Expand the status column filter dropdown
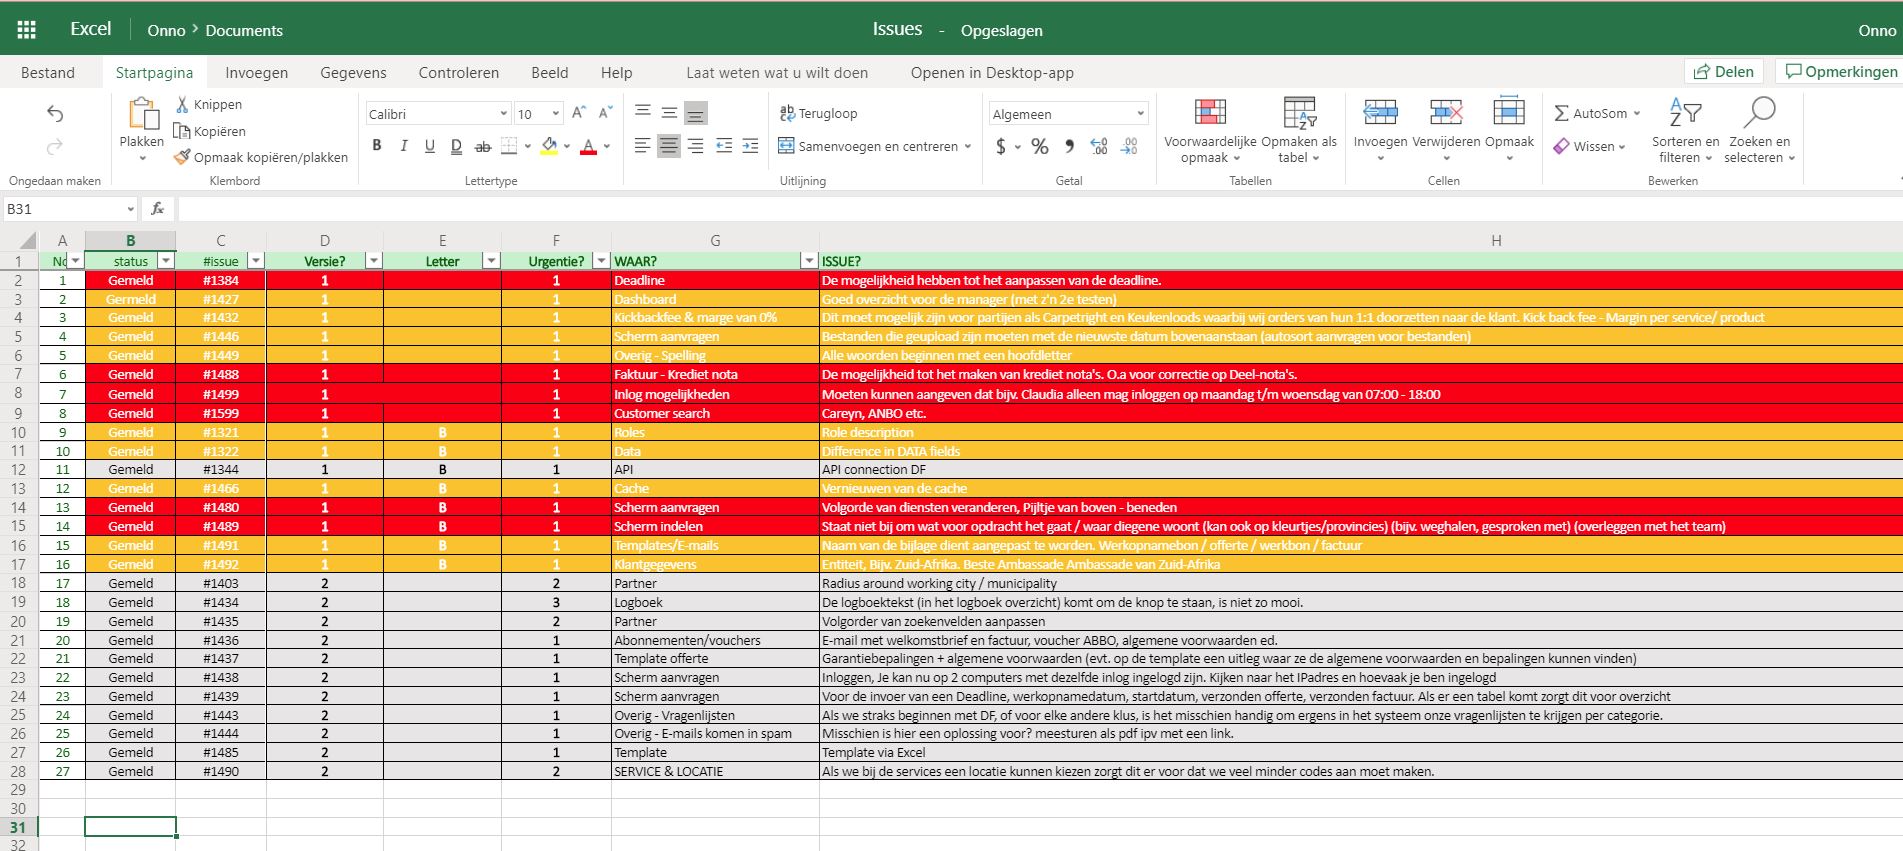 166,261
